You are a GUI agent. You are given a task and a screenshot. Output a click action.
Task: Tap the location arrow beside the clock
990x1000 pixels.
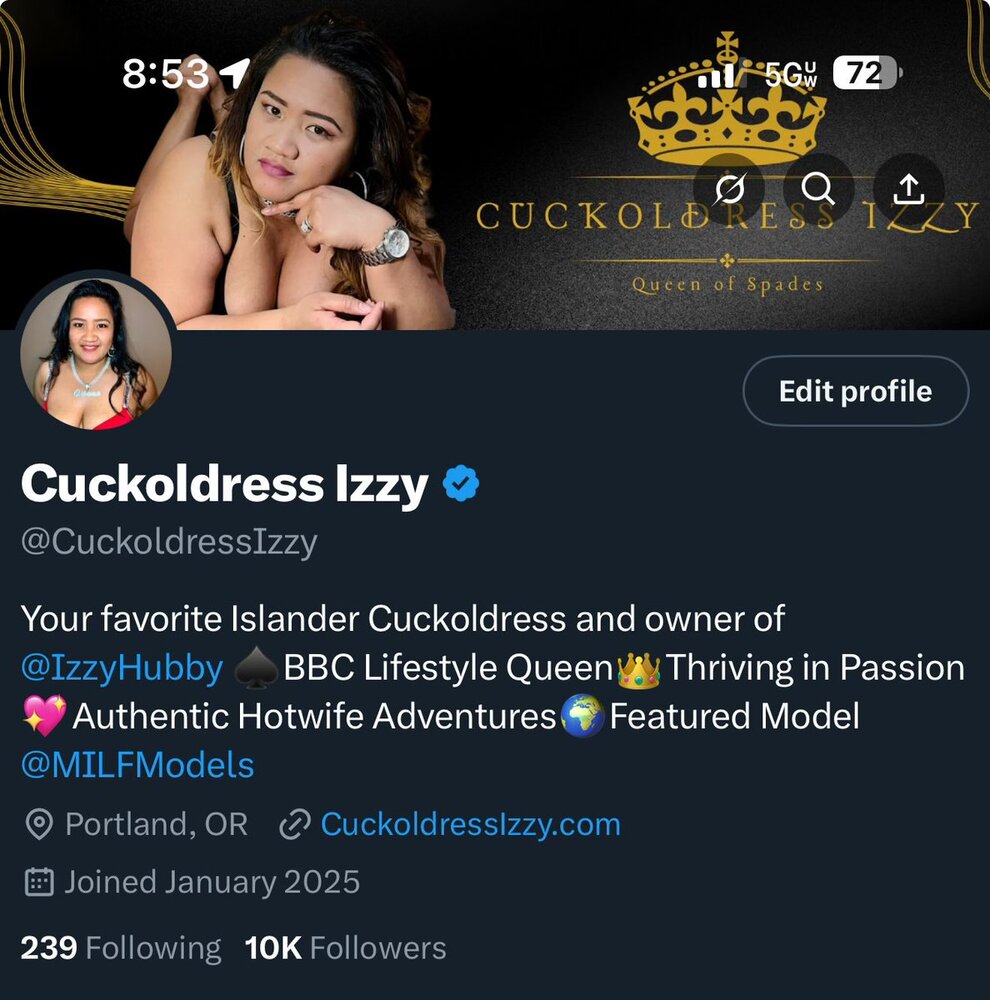point(234,73)
